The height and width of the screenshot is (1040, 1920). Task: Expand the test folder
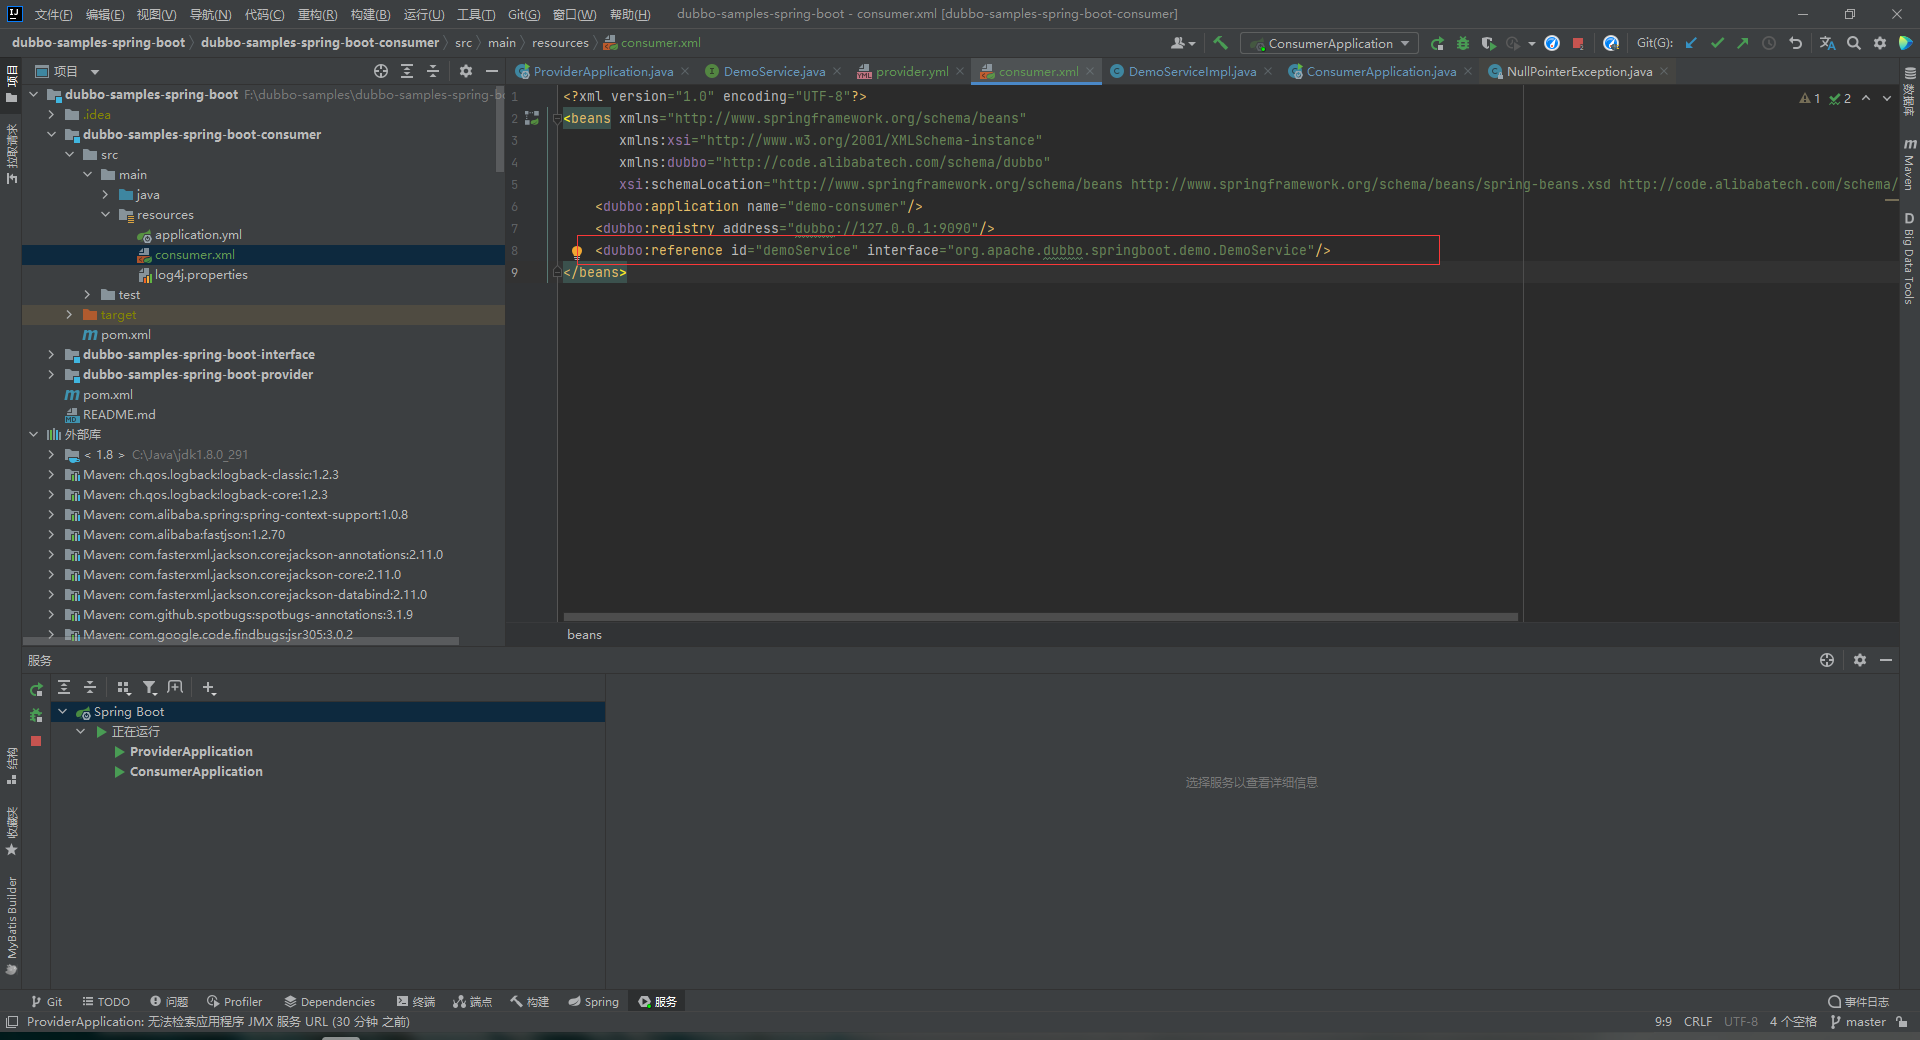tap(87, 294)
